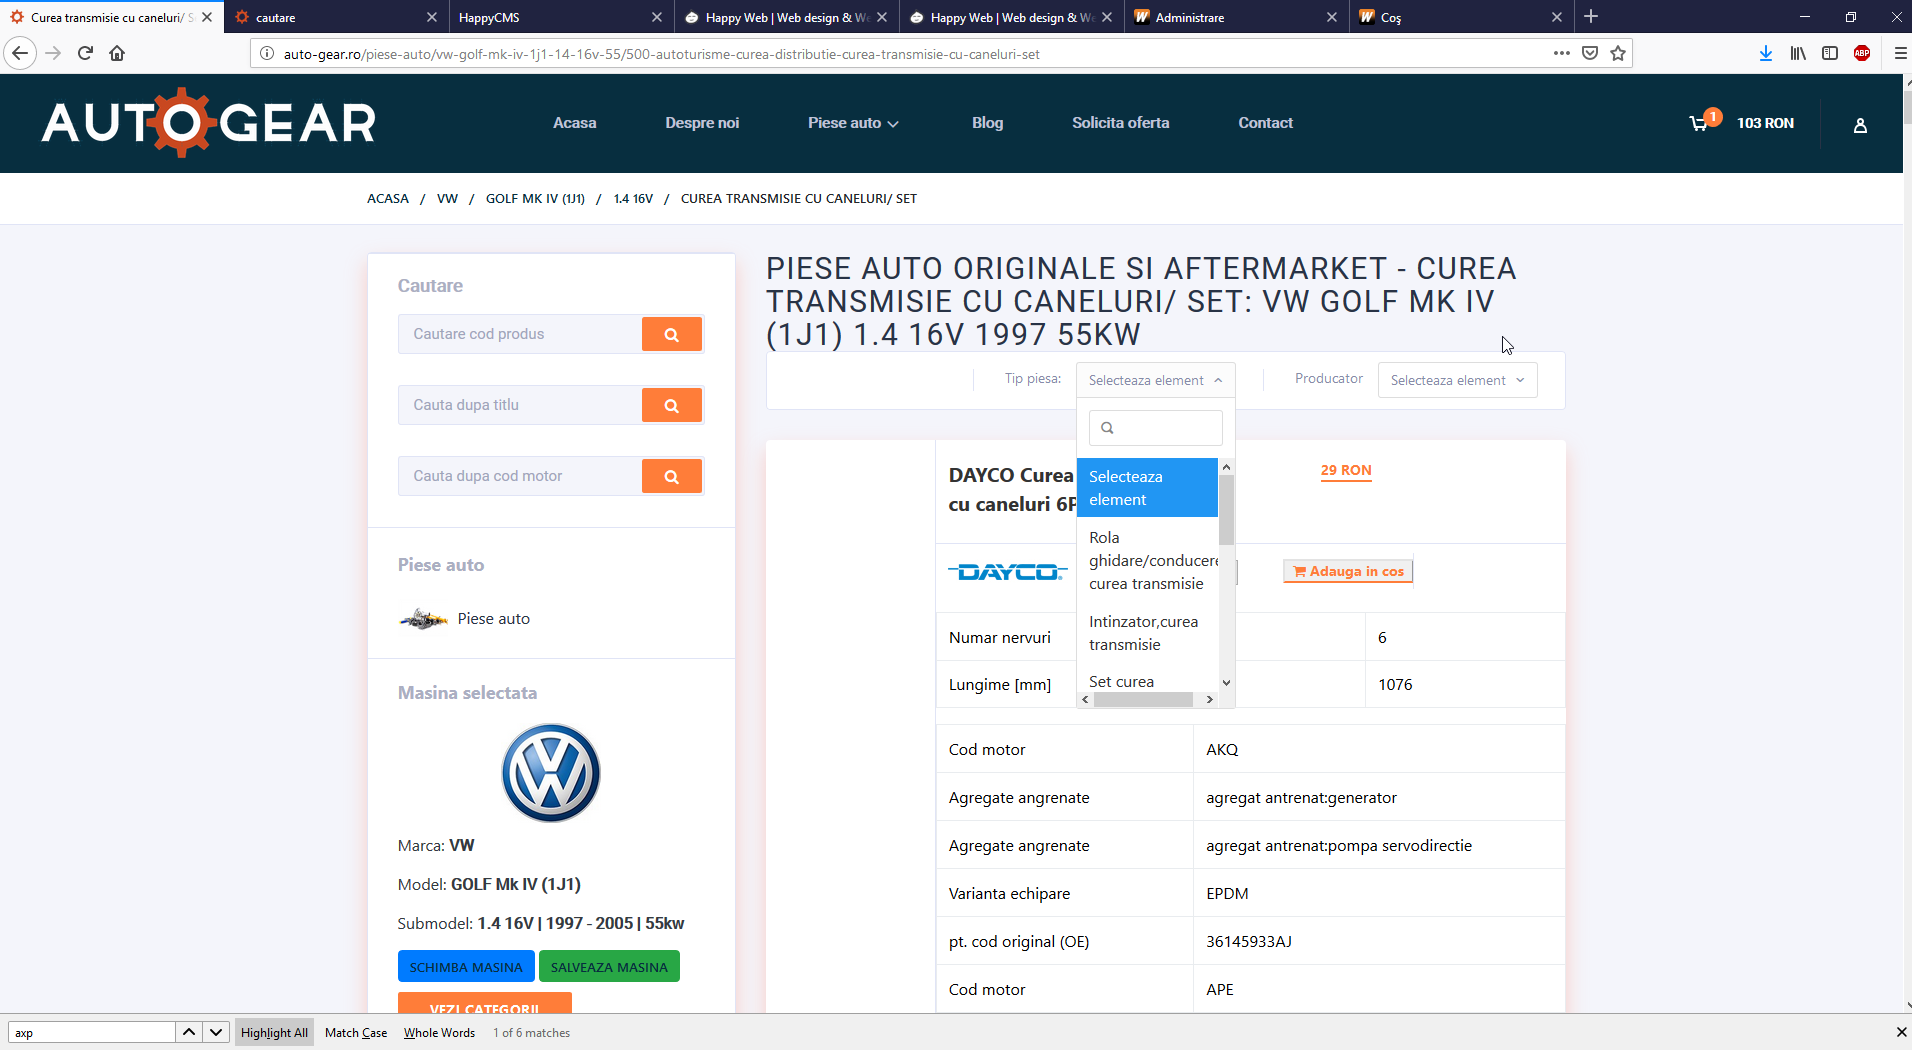Find next match arrow in find bar

click(x=216, y=1032)
